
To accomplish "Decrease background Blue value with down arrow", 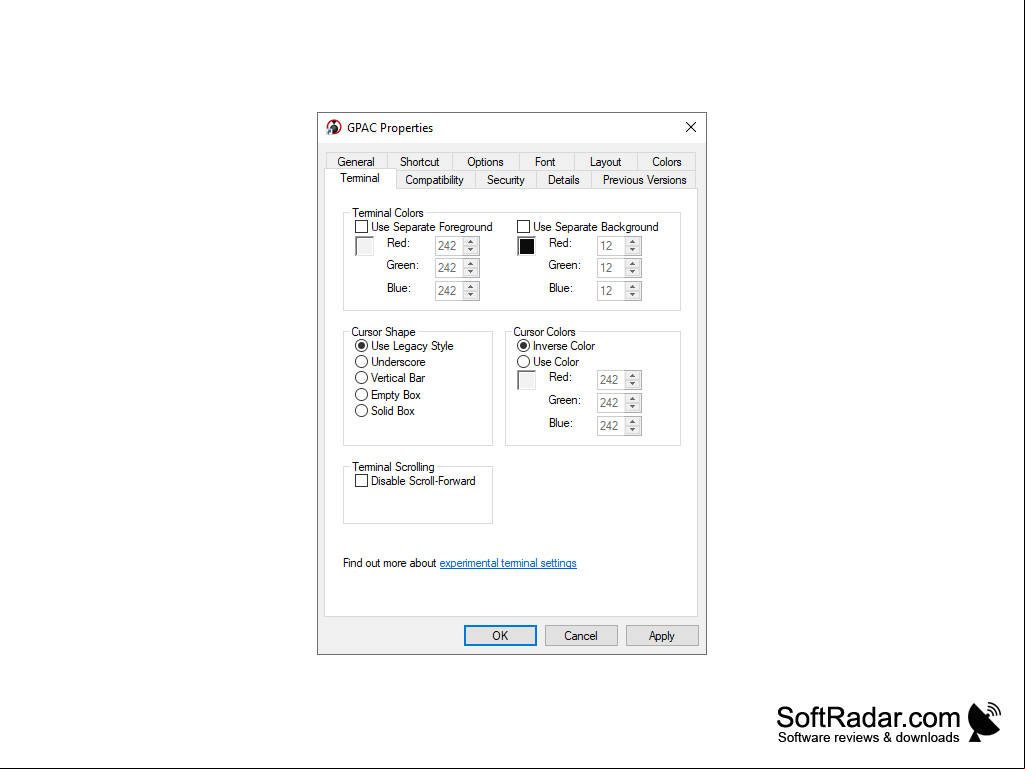I will 633,296.
